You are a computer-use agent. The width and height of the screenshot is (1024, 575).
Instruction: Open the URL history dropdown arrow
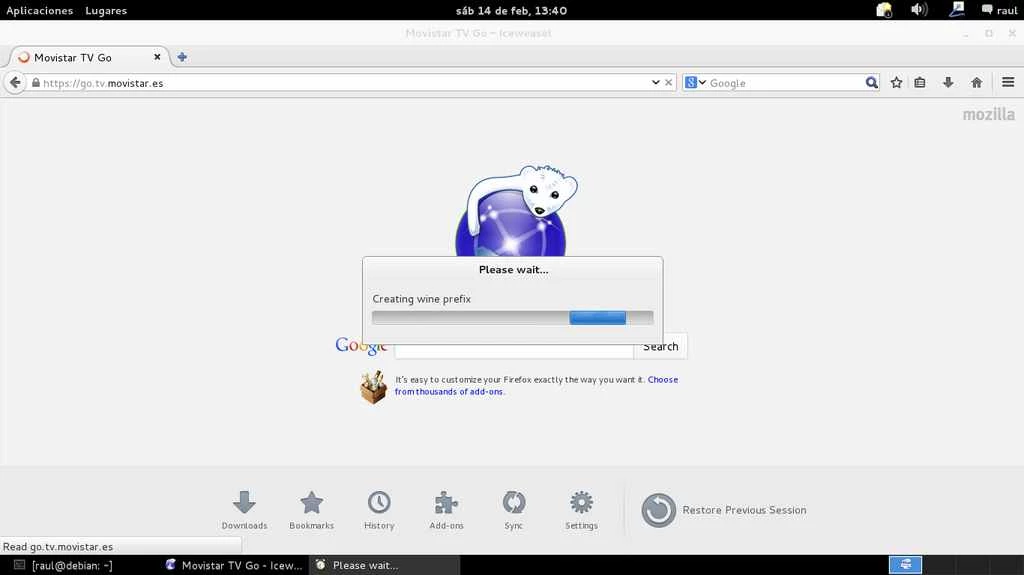click(655, 82)
